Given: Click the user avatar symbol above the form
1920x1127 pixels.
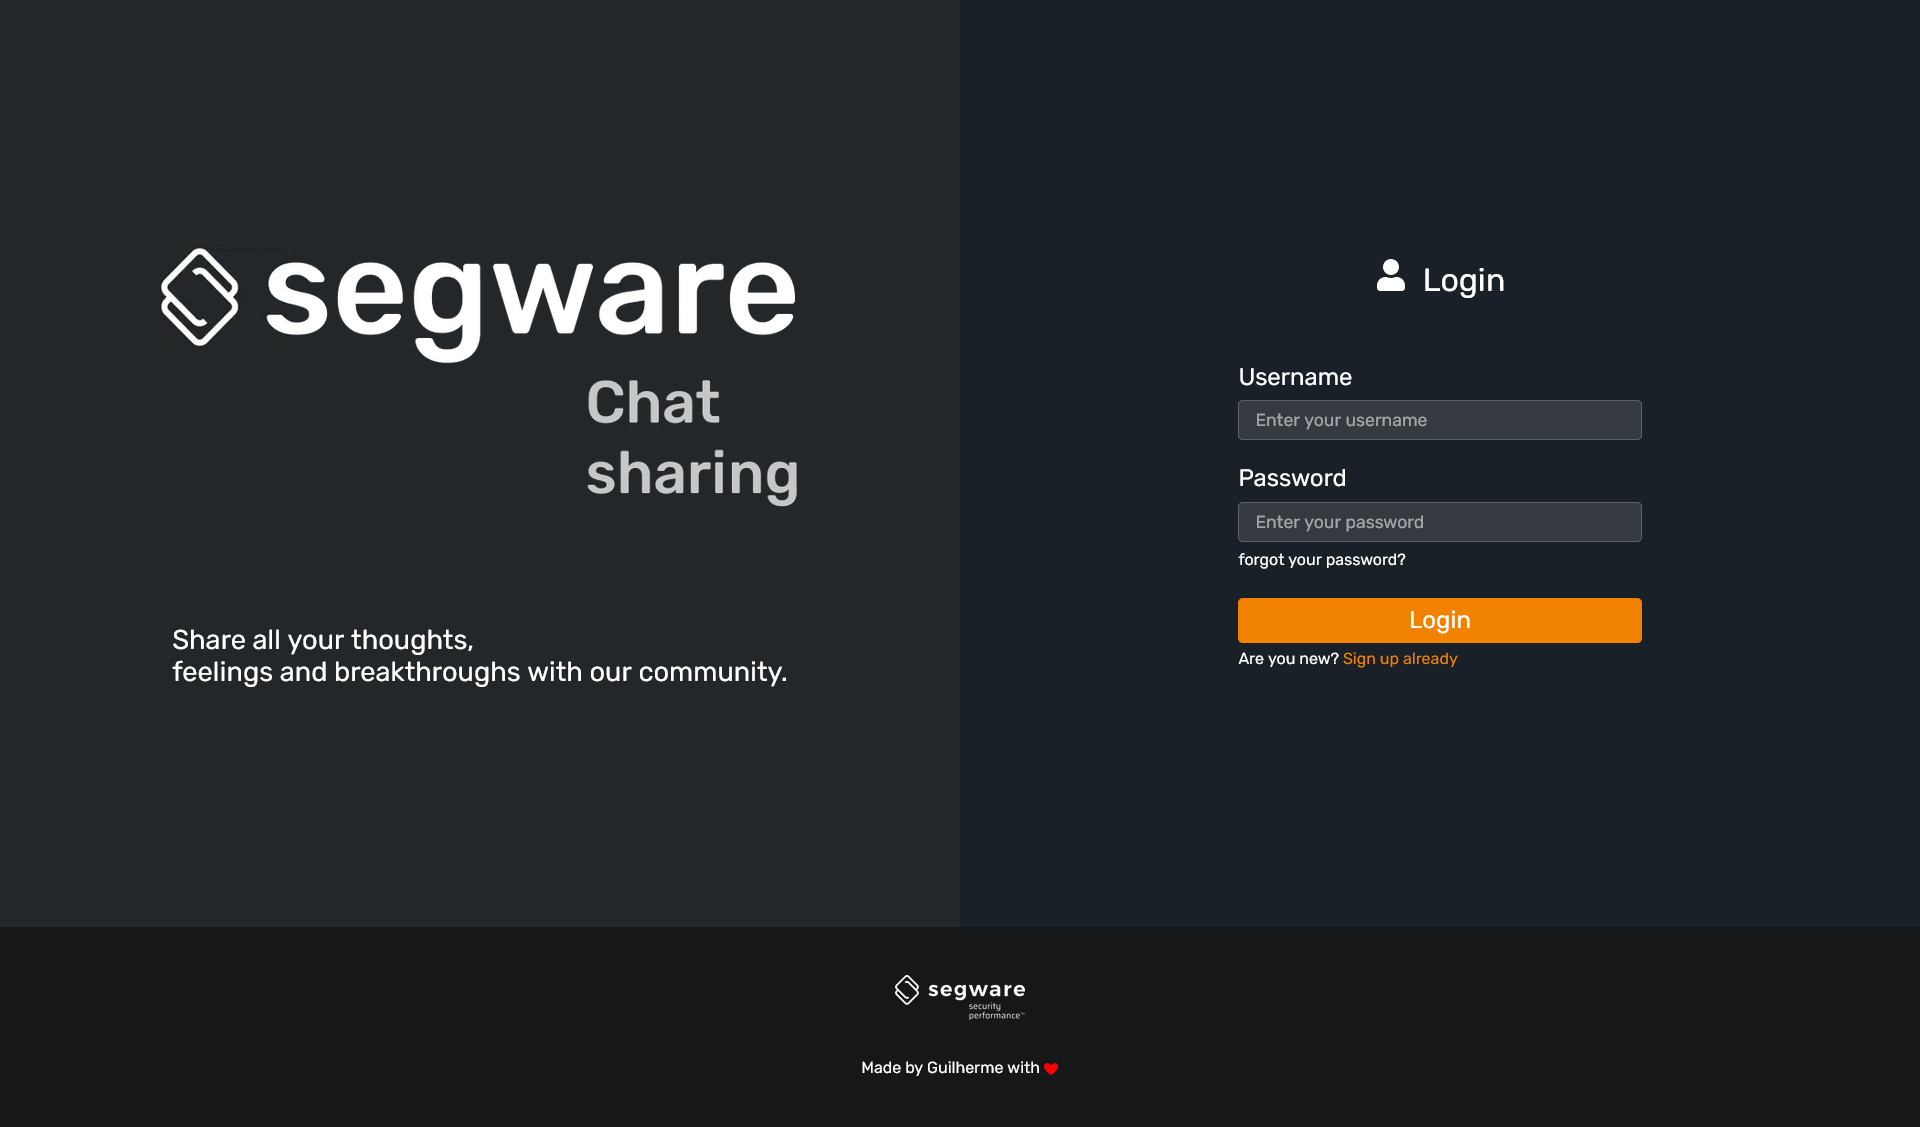Looking at the screenshot, I should (x=1390, y=278).
